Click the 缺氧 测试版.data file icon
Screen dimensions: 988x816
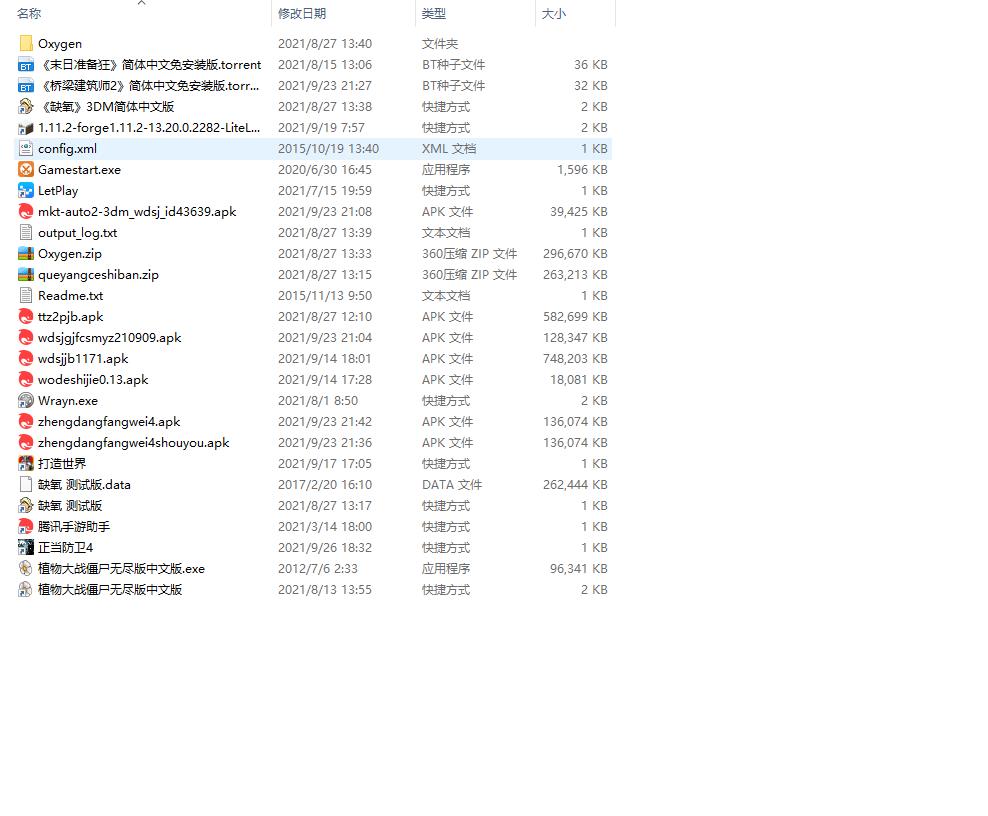tap(26, 485)
